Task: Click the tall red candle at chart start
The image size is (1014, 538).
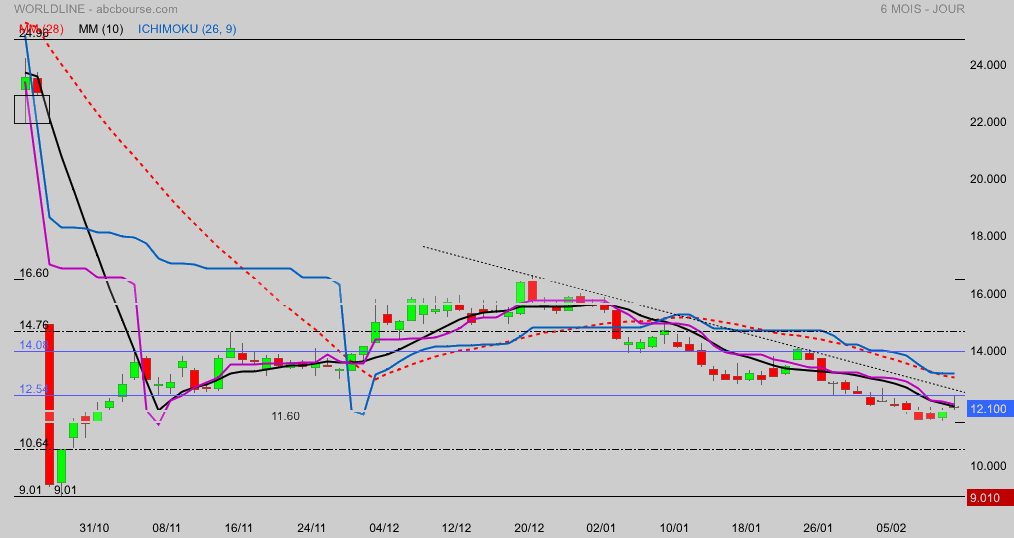Action: (49, 404)
